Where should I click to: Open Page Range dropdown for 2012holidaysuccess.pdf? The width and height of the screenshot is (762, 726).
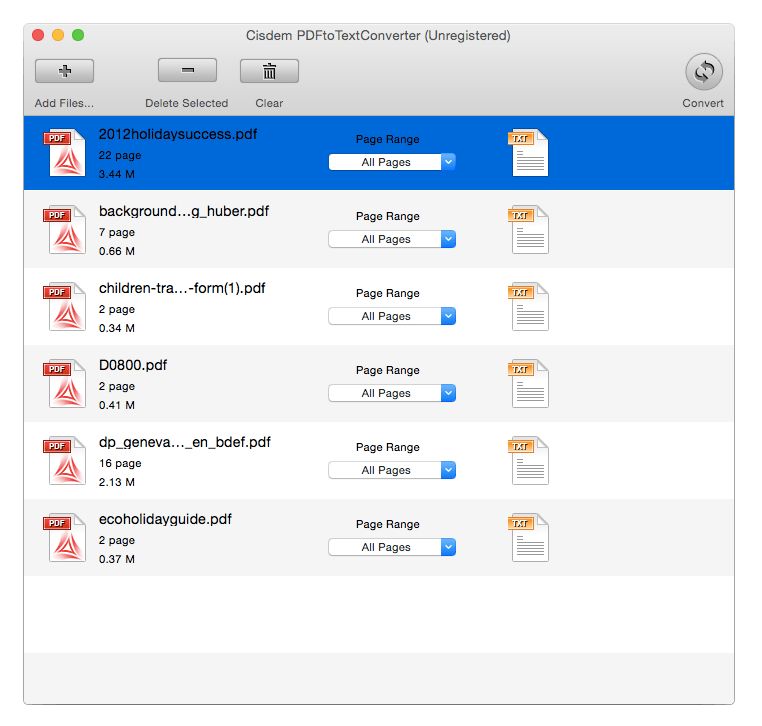(x=392, y=162)
